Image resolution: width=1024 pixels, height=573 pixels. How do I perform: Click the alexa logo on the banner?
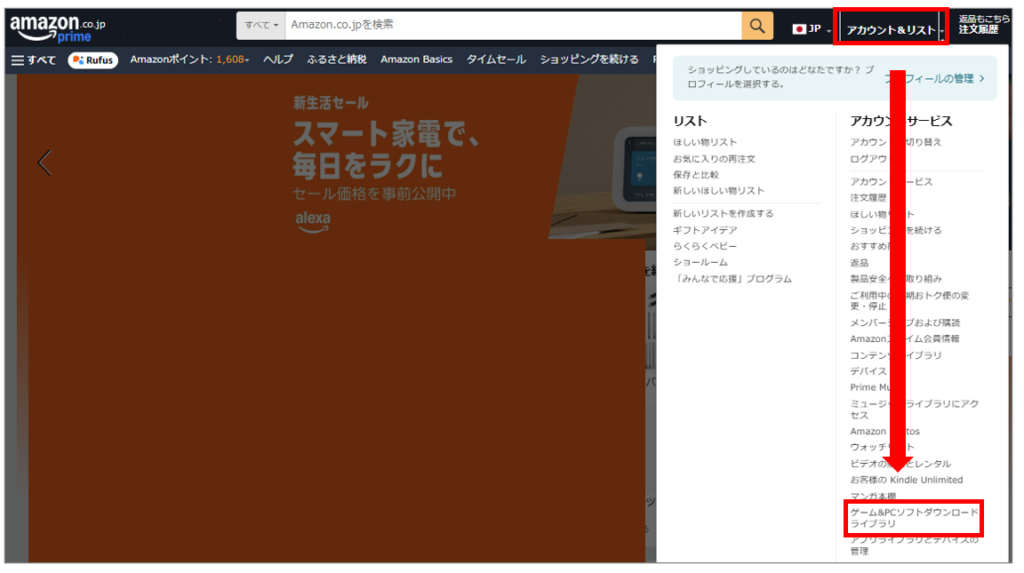click(313, 222)
